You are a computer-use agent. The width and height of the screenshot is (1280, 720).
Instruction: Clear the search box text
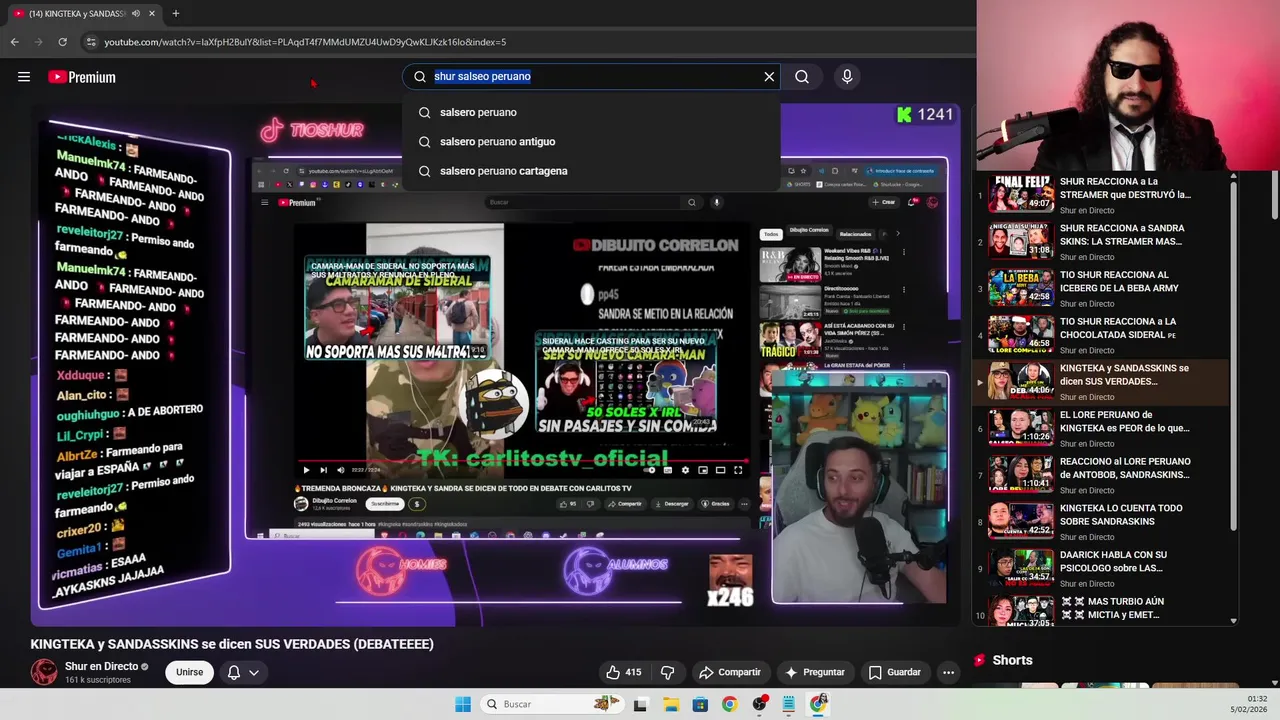(x=769, y=76)
